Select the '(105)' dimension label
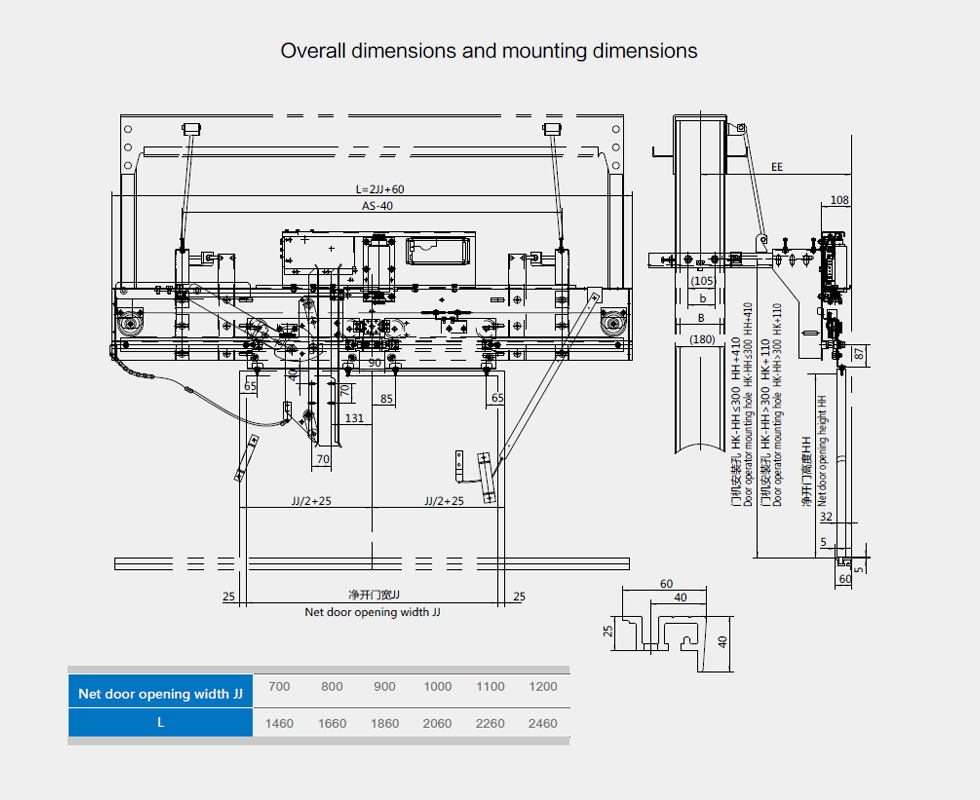Image resolution: width=980 pixels, height=800 pixels. [x=703, y=281]
